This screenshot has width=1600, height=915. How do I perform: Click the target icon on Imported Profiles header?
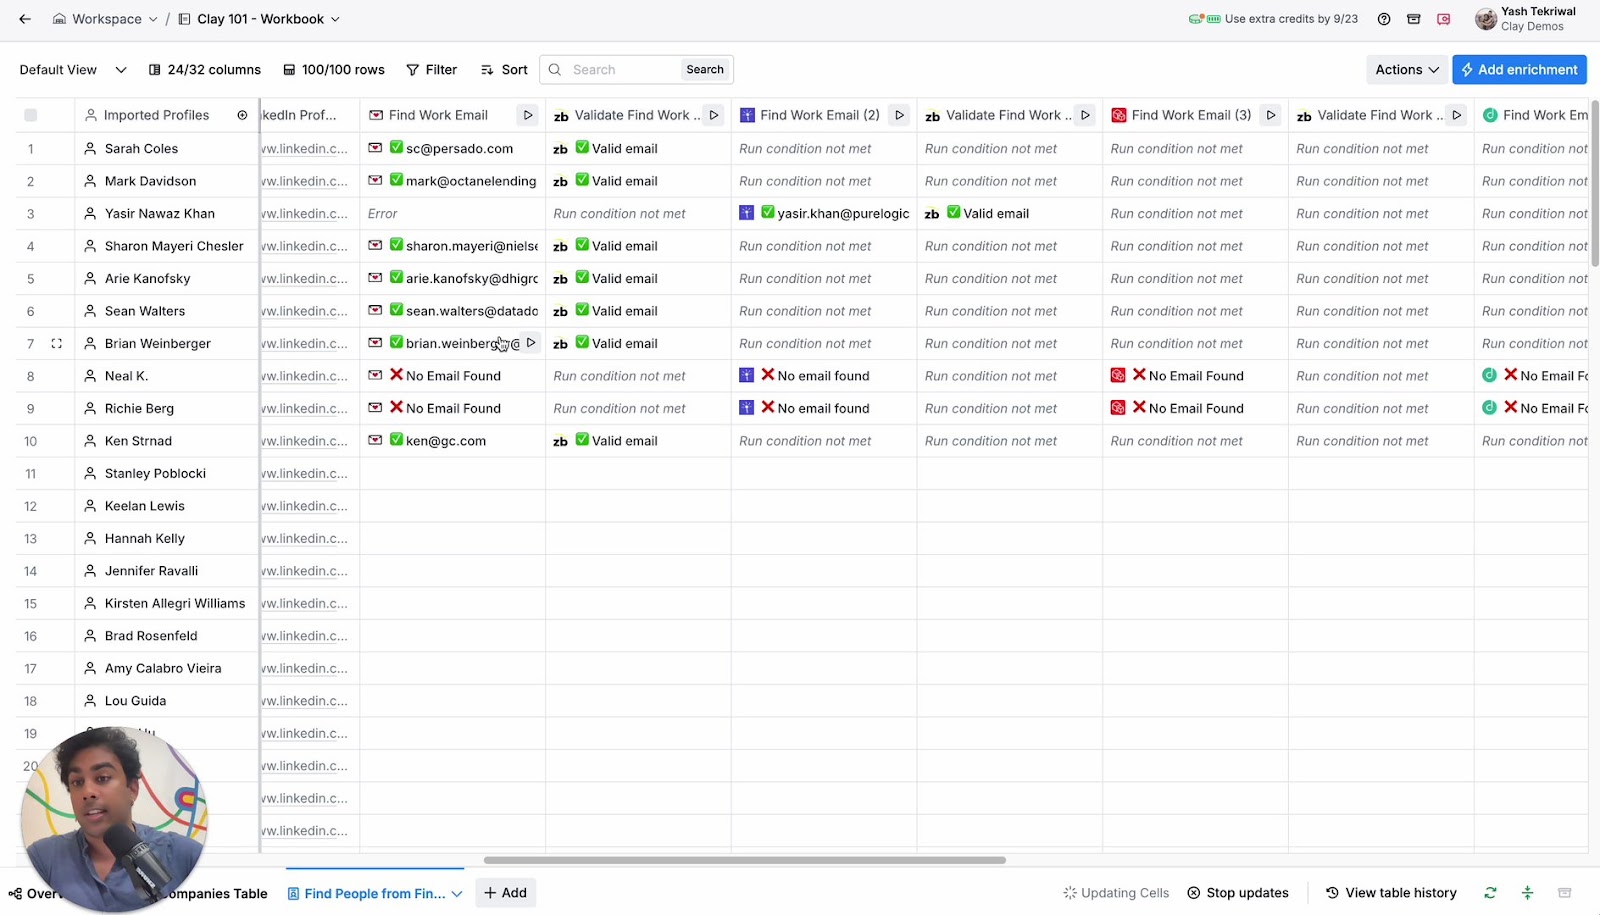point(242,115)
